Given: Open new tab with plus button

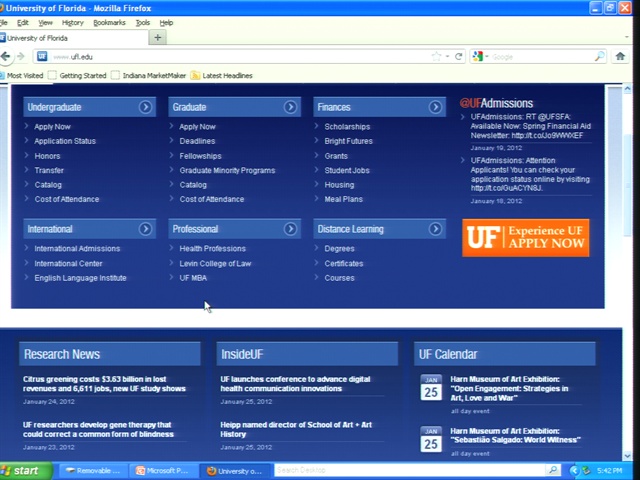Looking at the screenshot, I should pos(158,38).
